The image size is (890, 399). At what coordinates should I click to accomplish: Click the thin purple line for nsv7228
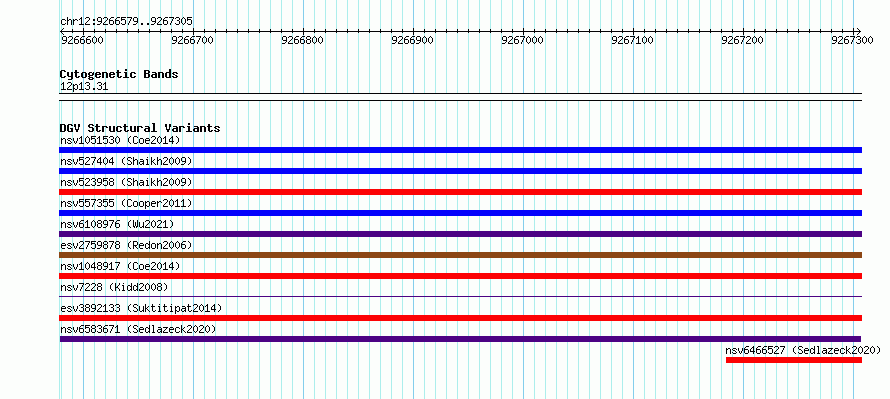pos(460,296)
